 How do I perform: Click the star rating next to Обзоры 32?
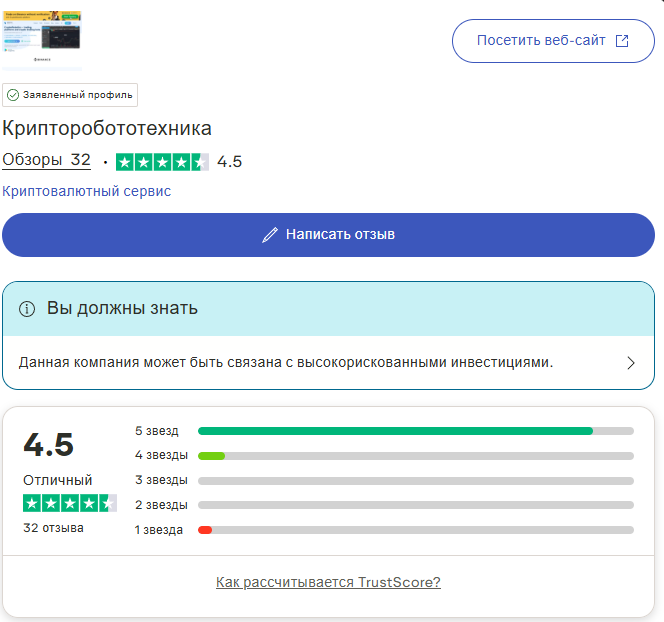(x=162, y=162)
